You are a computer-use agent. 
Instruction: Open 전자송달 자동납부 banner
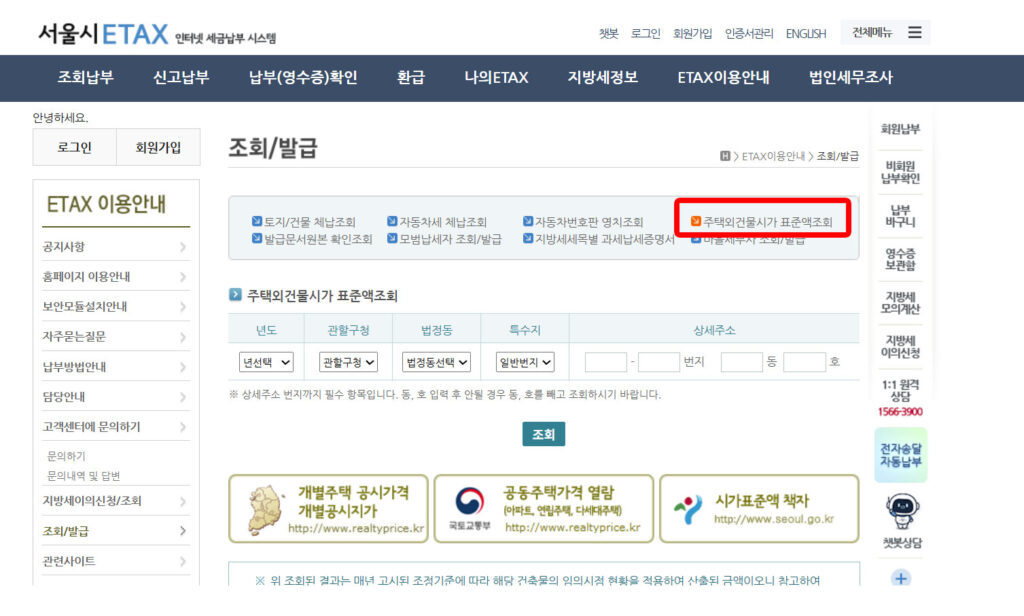(901, 455)
